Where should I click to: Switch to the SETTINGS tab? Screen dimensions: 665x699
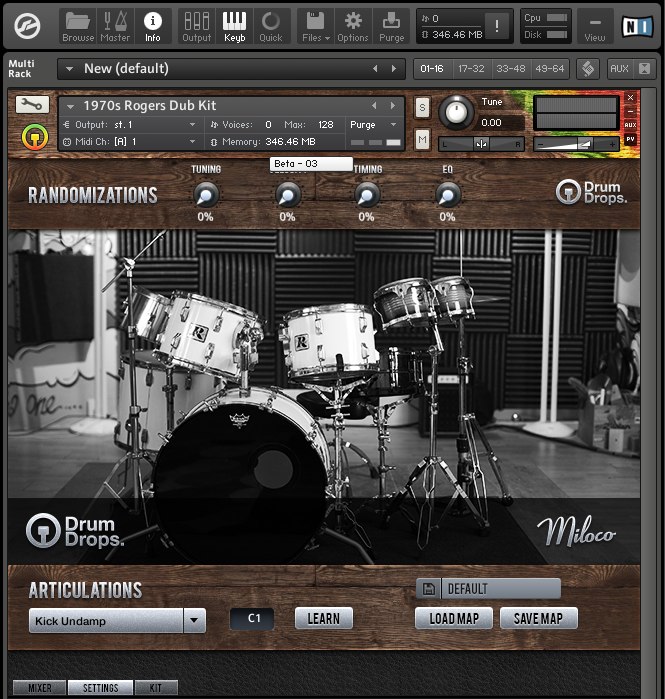click(101, 687)
